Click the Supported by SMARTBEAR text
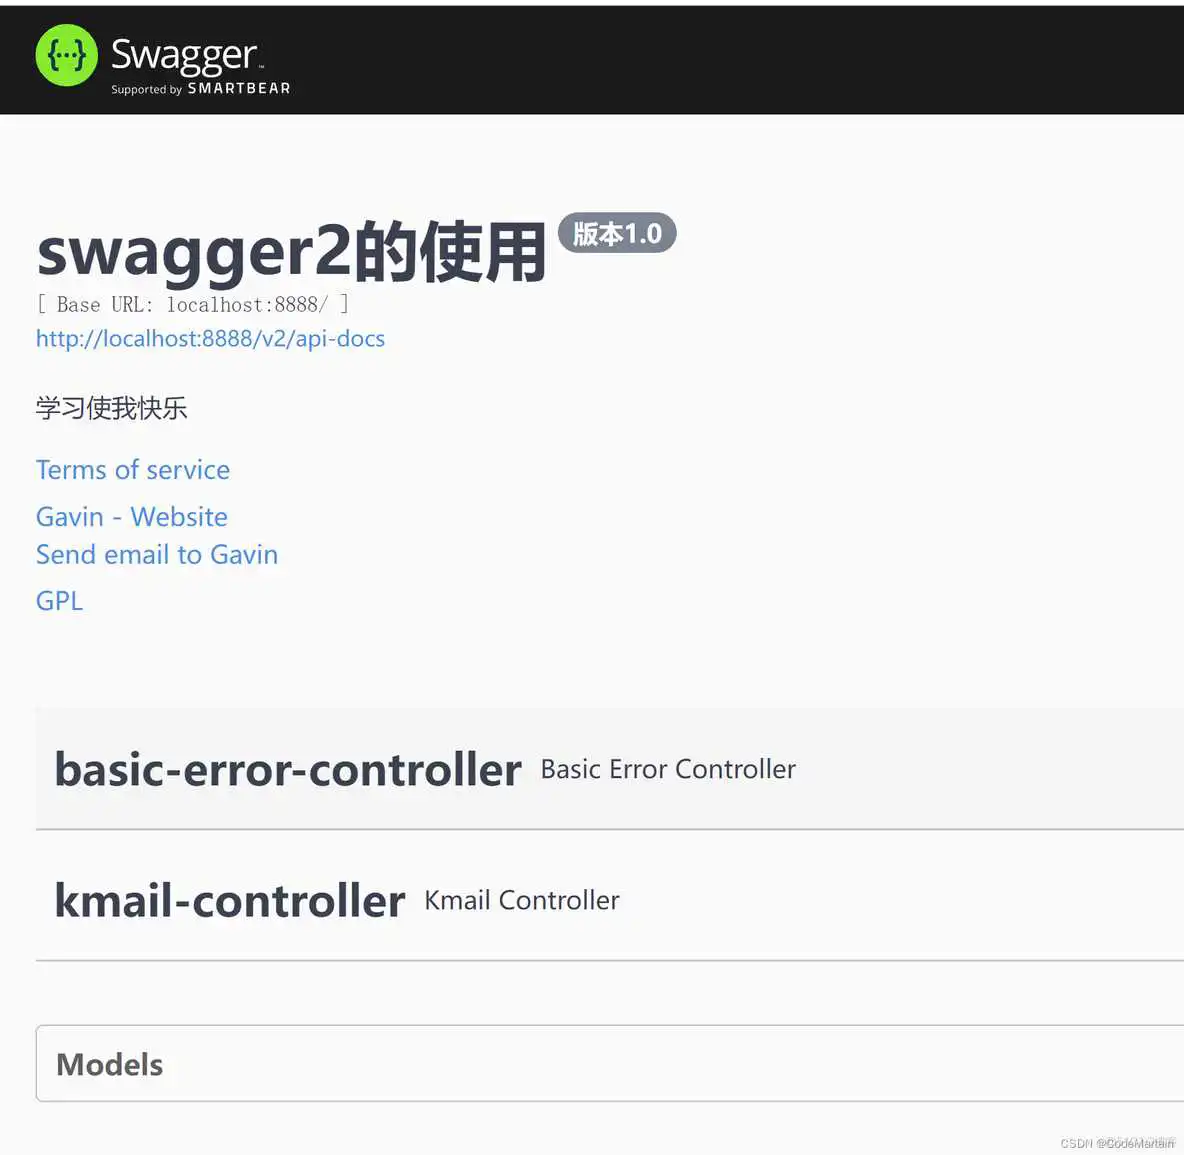The height and width of the screenshot is (1155, 1184). 201,88
